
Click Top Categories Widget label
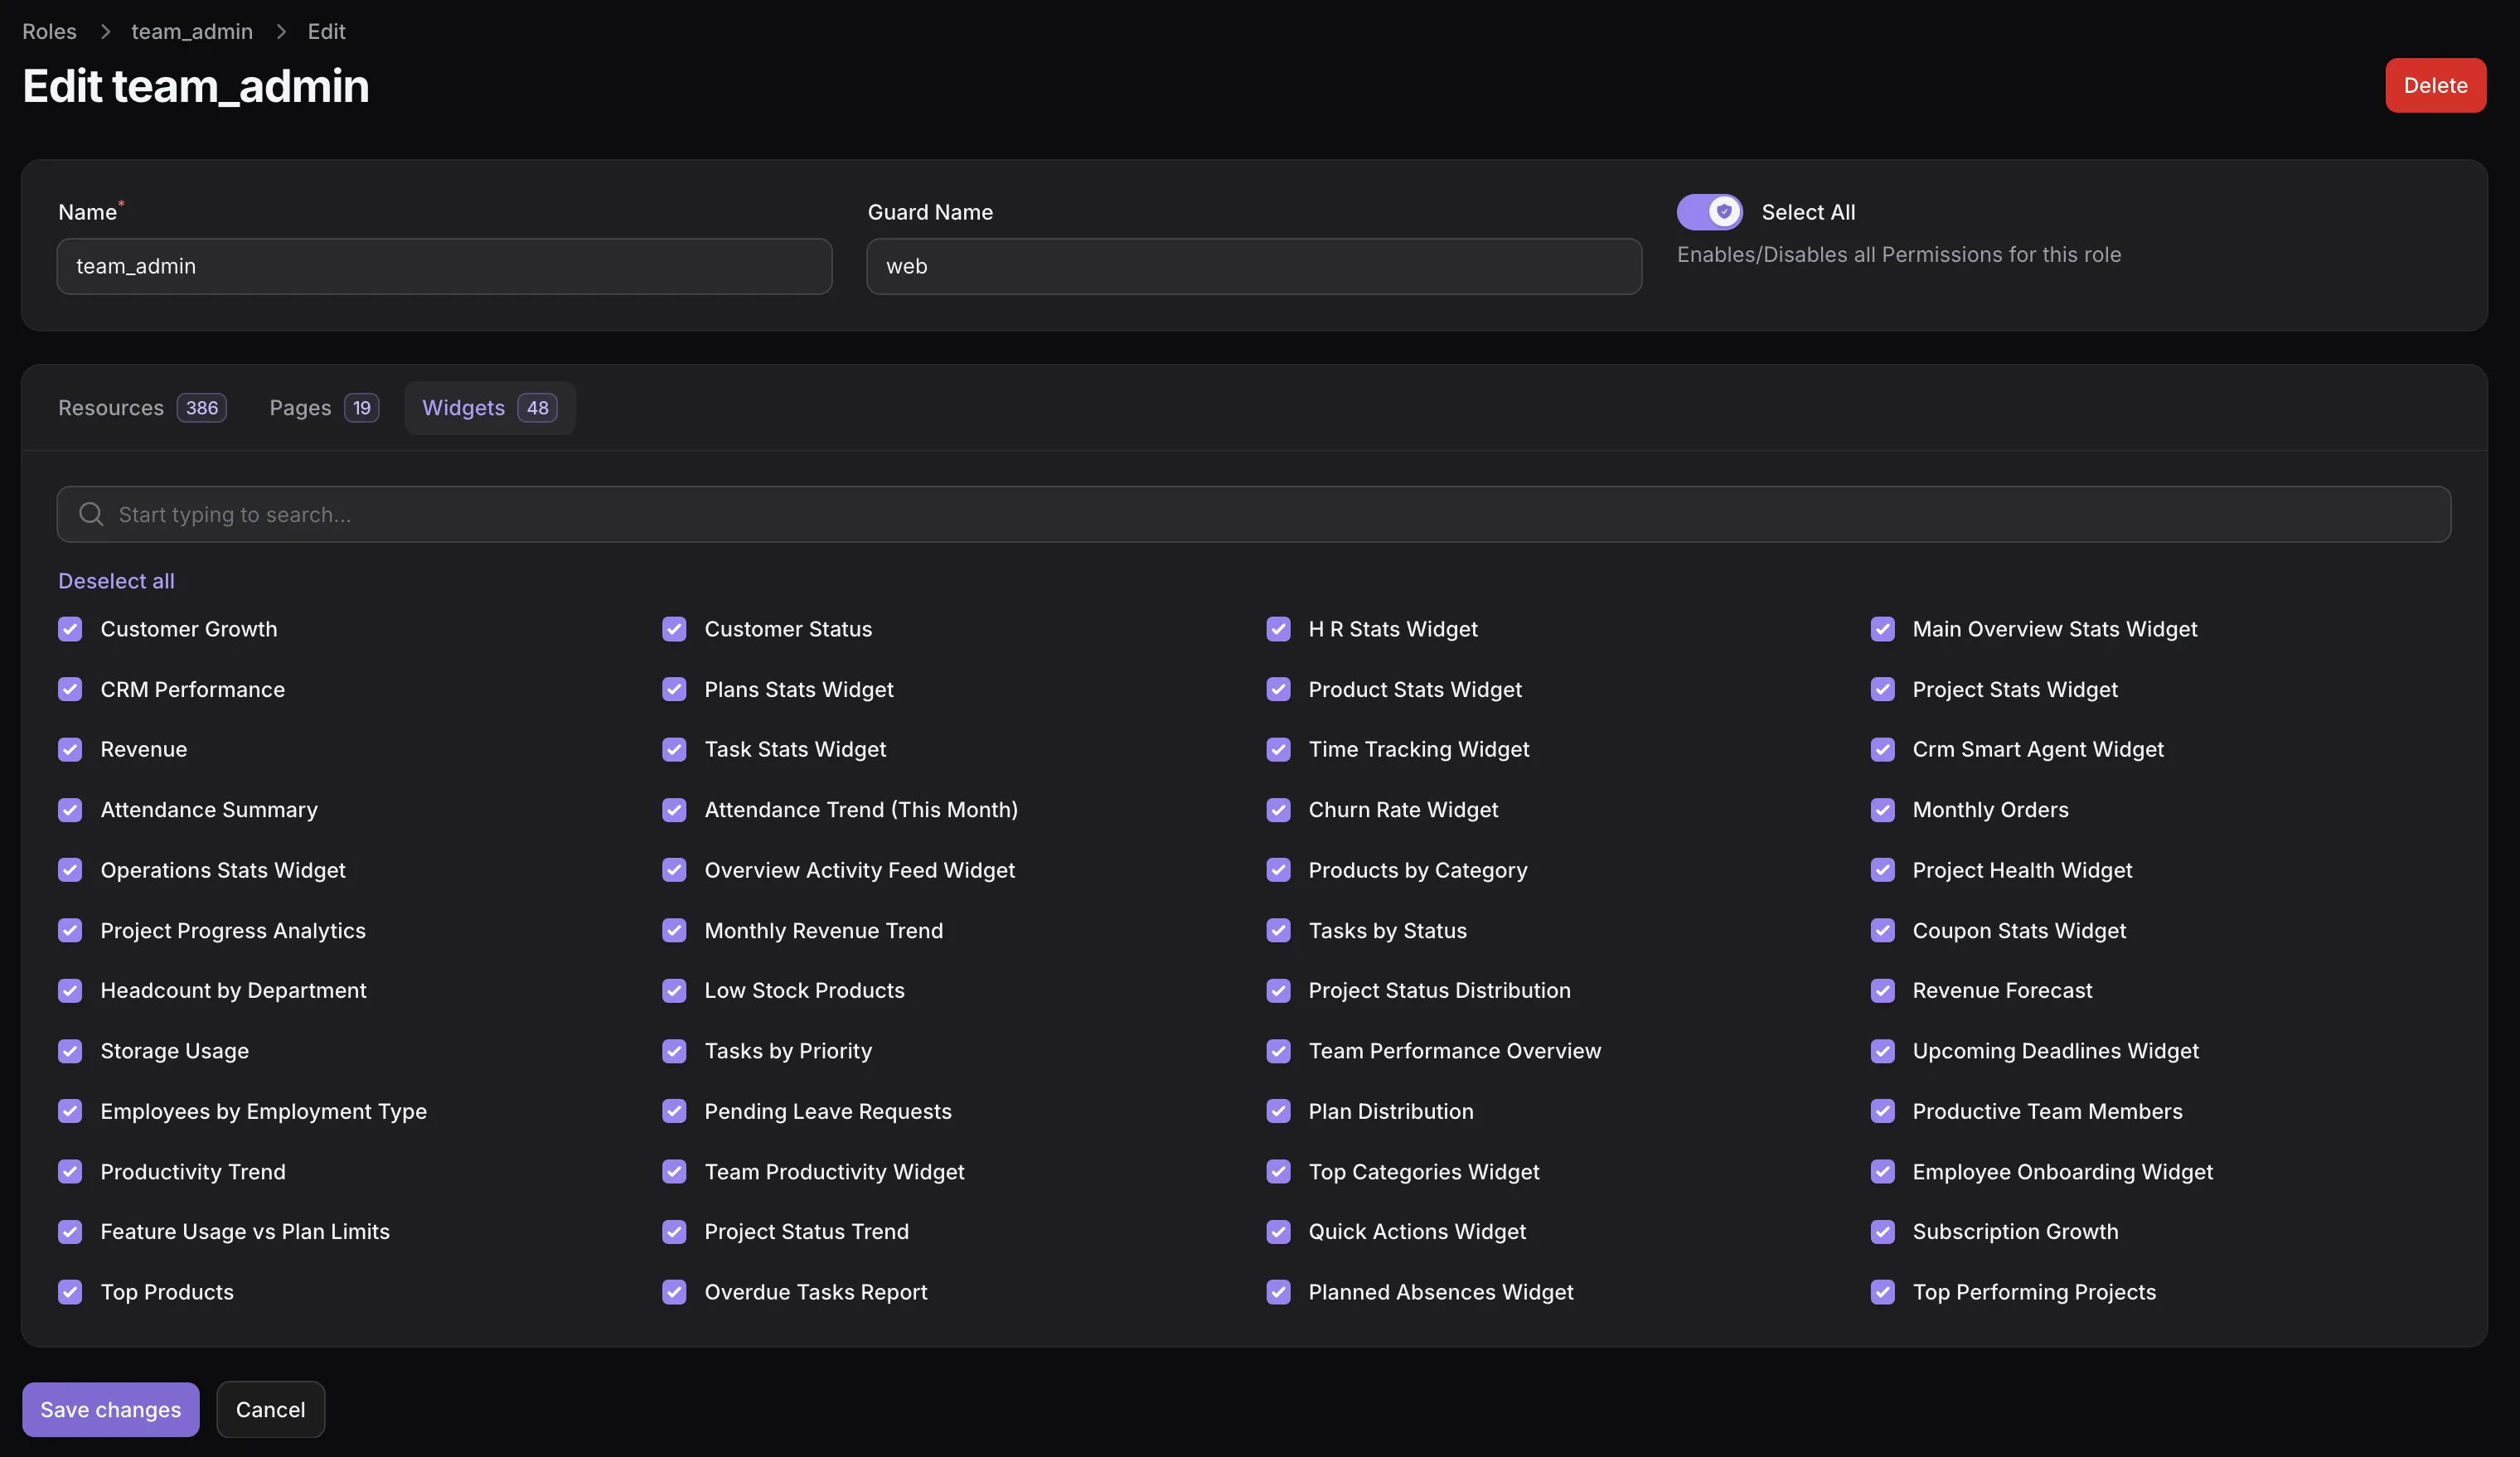click(x=1424, y=1171)
